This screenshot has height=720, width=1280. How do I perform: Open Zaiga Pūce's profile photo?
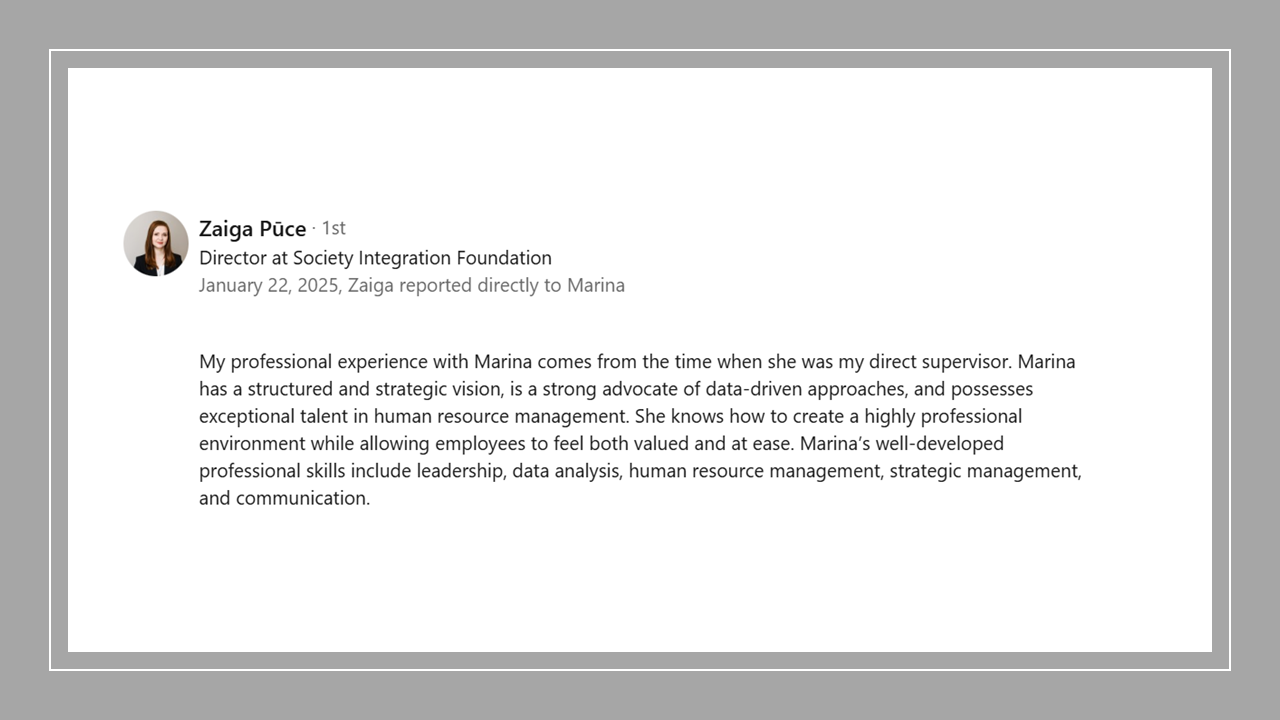pos(156,243)
